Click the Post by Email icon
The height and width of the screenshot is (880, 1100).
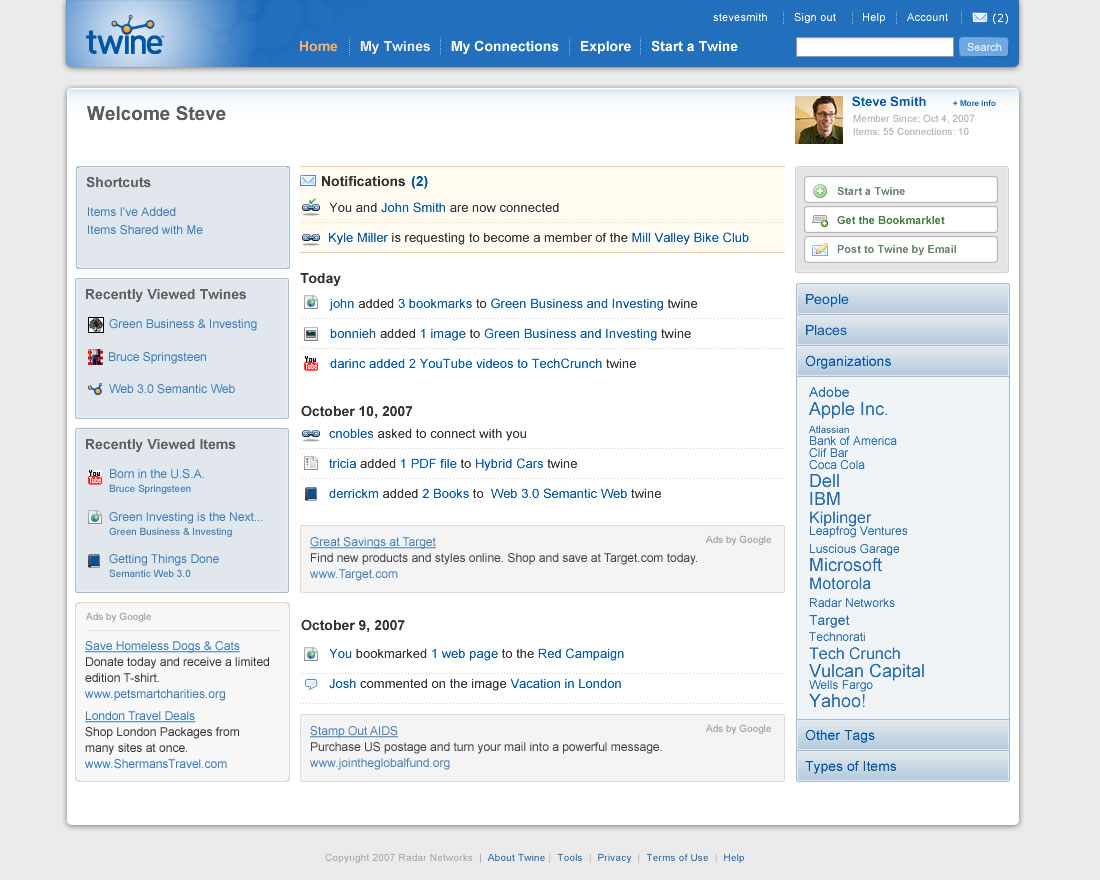(819, 249)
